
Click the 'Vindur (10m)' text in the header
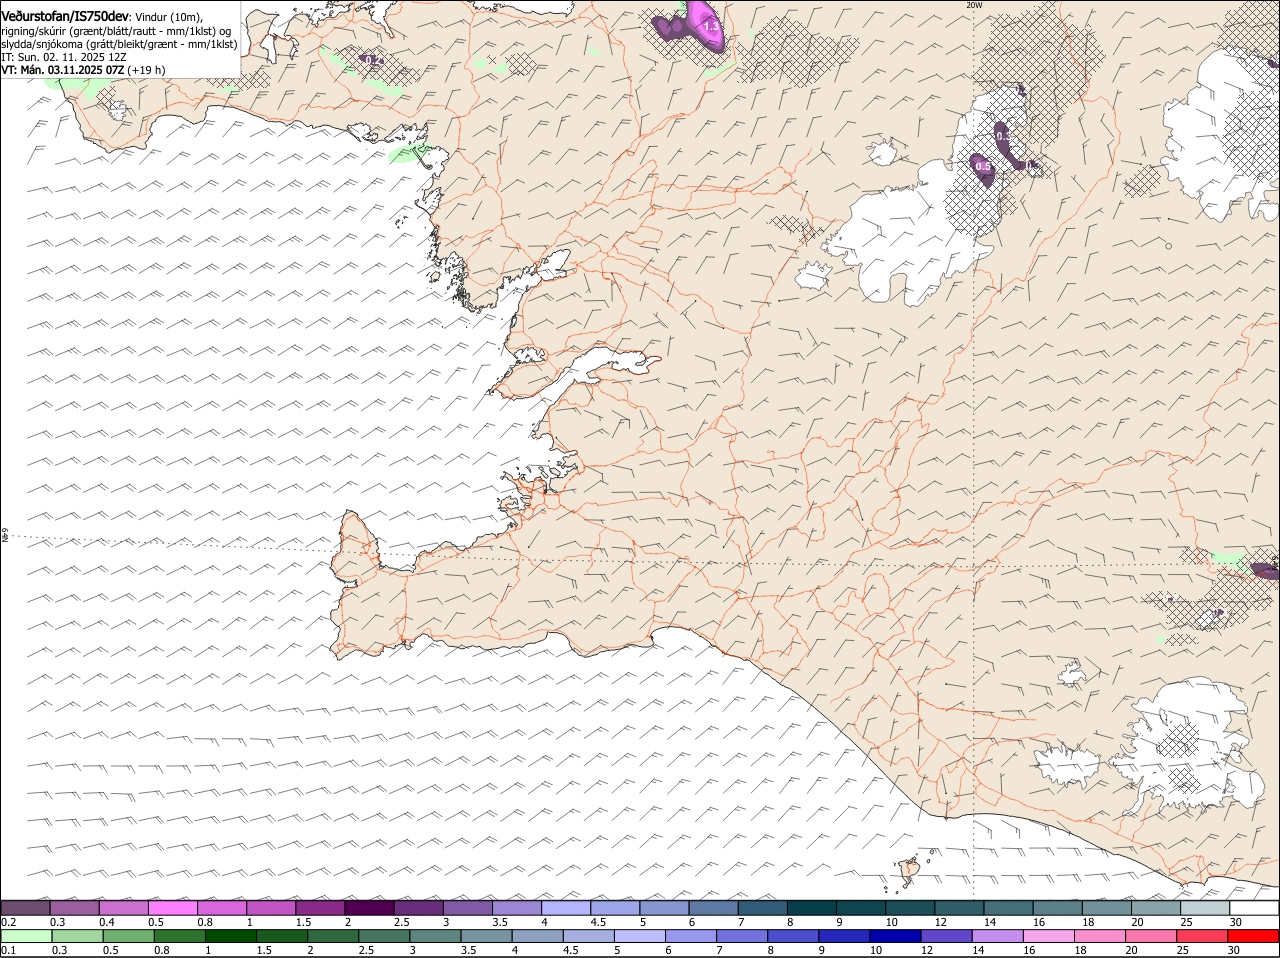(168, 17)
